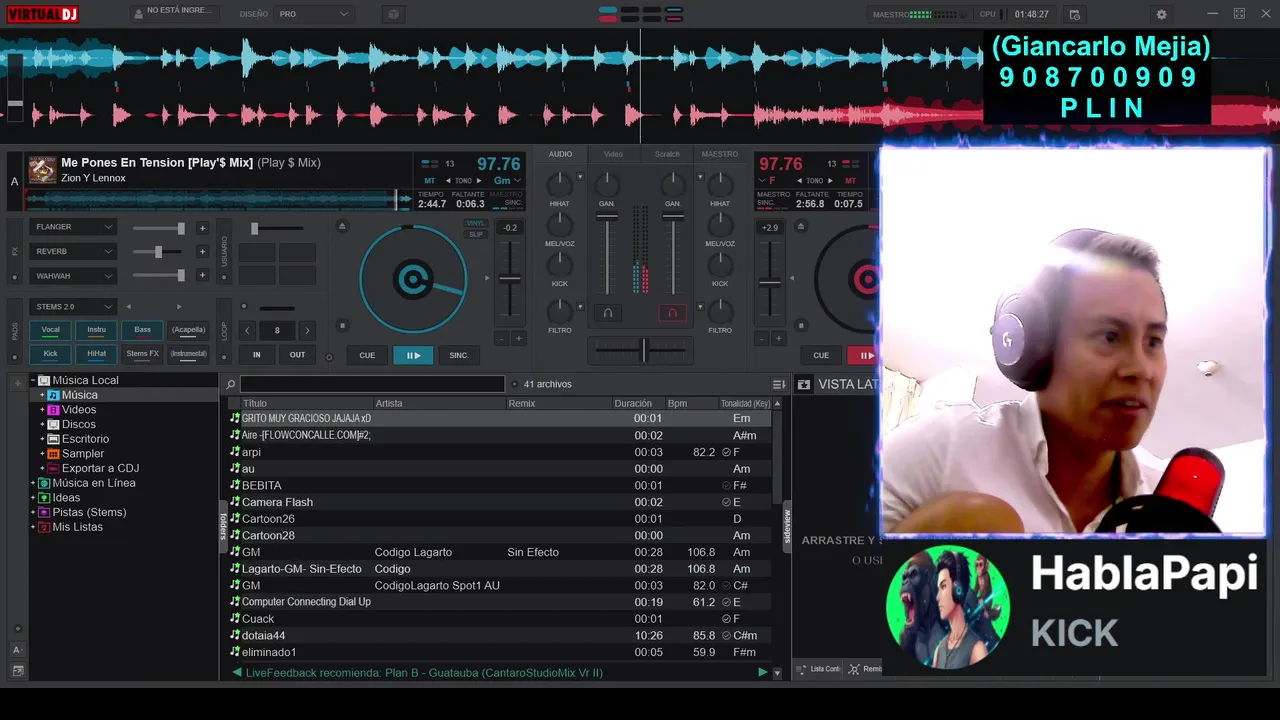Halve the loop length with left arrow
This screenshot has width=1280, height=720.
(248, 330)
